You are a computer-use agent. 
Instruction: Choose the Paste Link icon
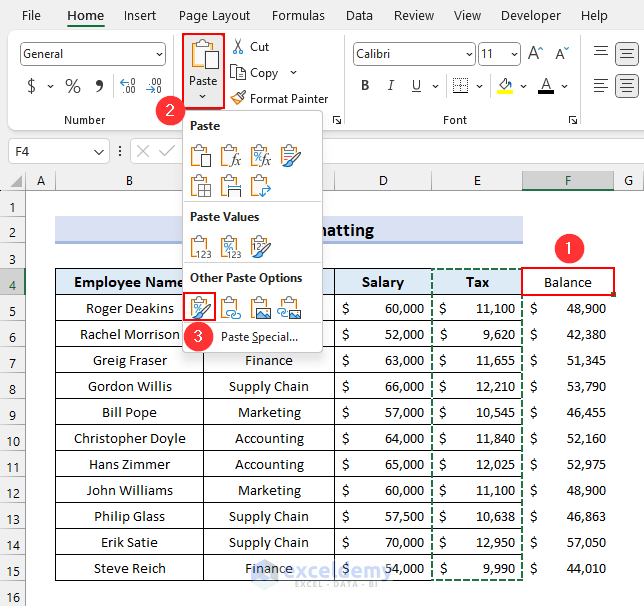(230, 306)
